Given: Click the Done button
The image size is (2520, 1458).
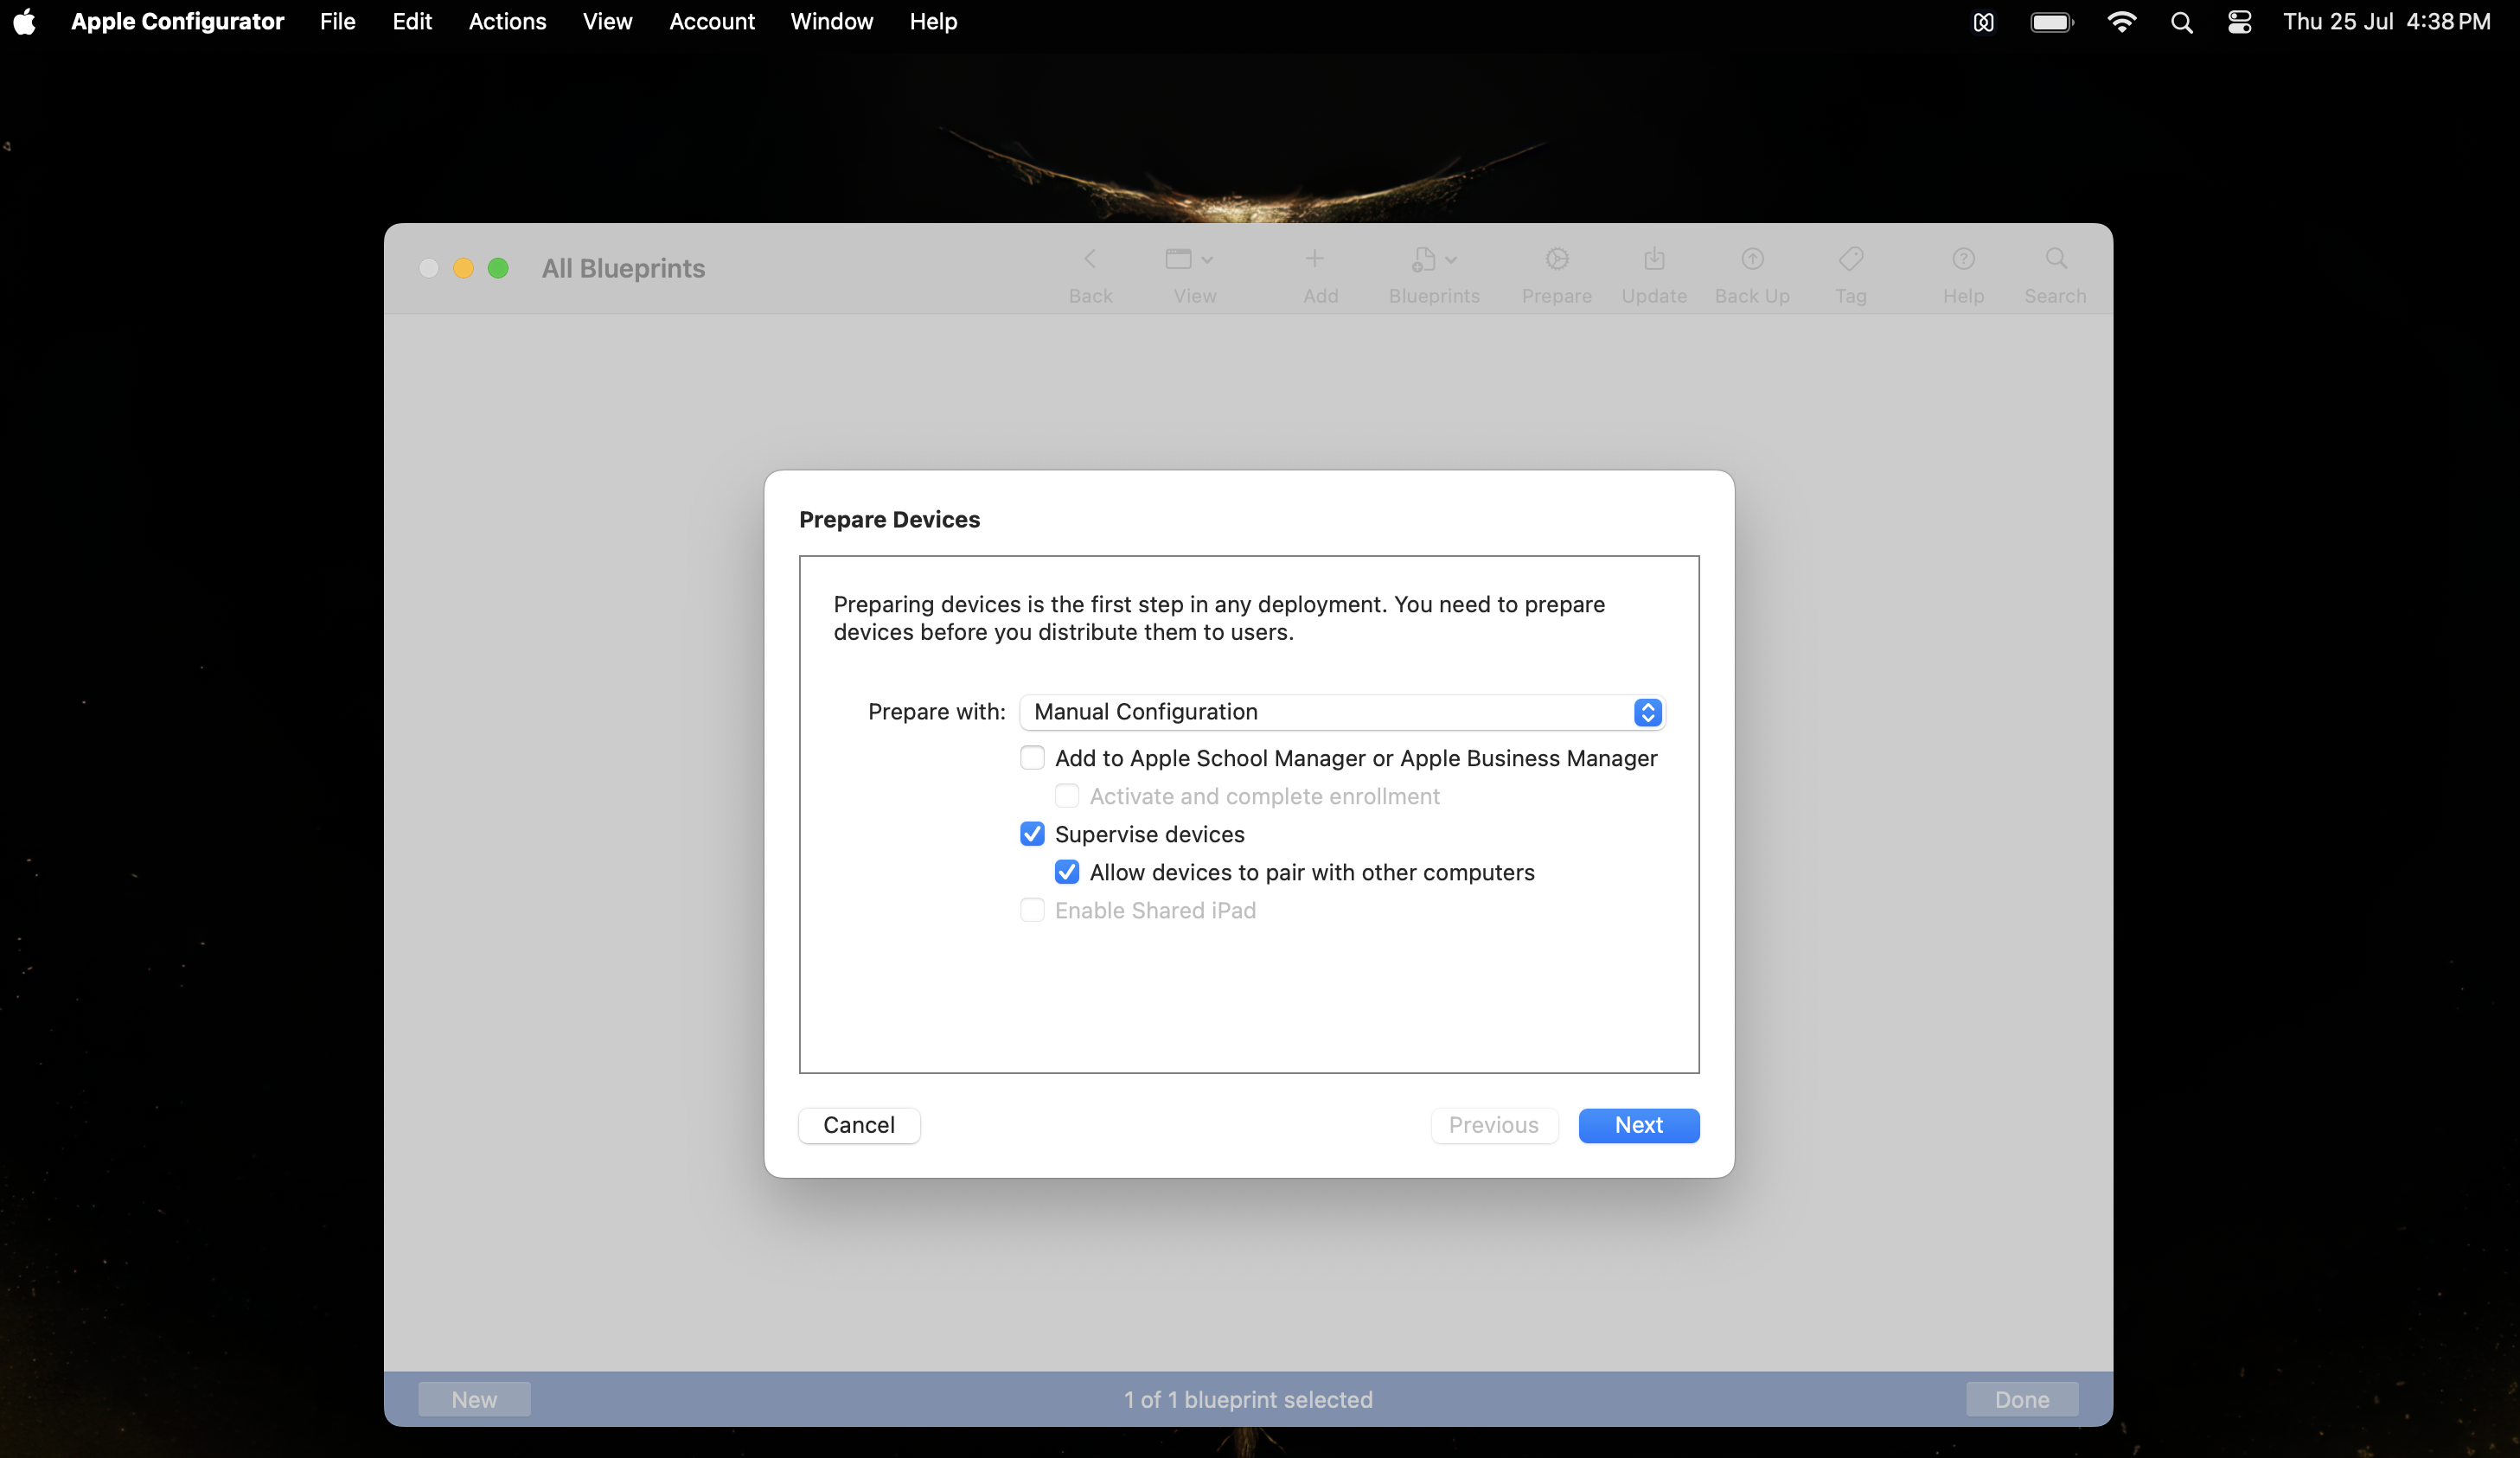Looking at the screenshot, I should click(x=2021, y=1399).
